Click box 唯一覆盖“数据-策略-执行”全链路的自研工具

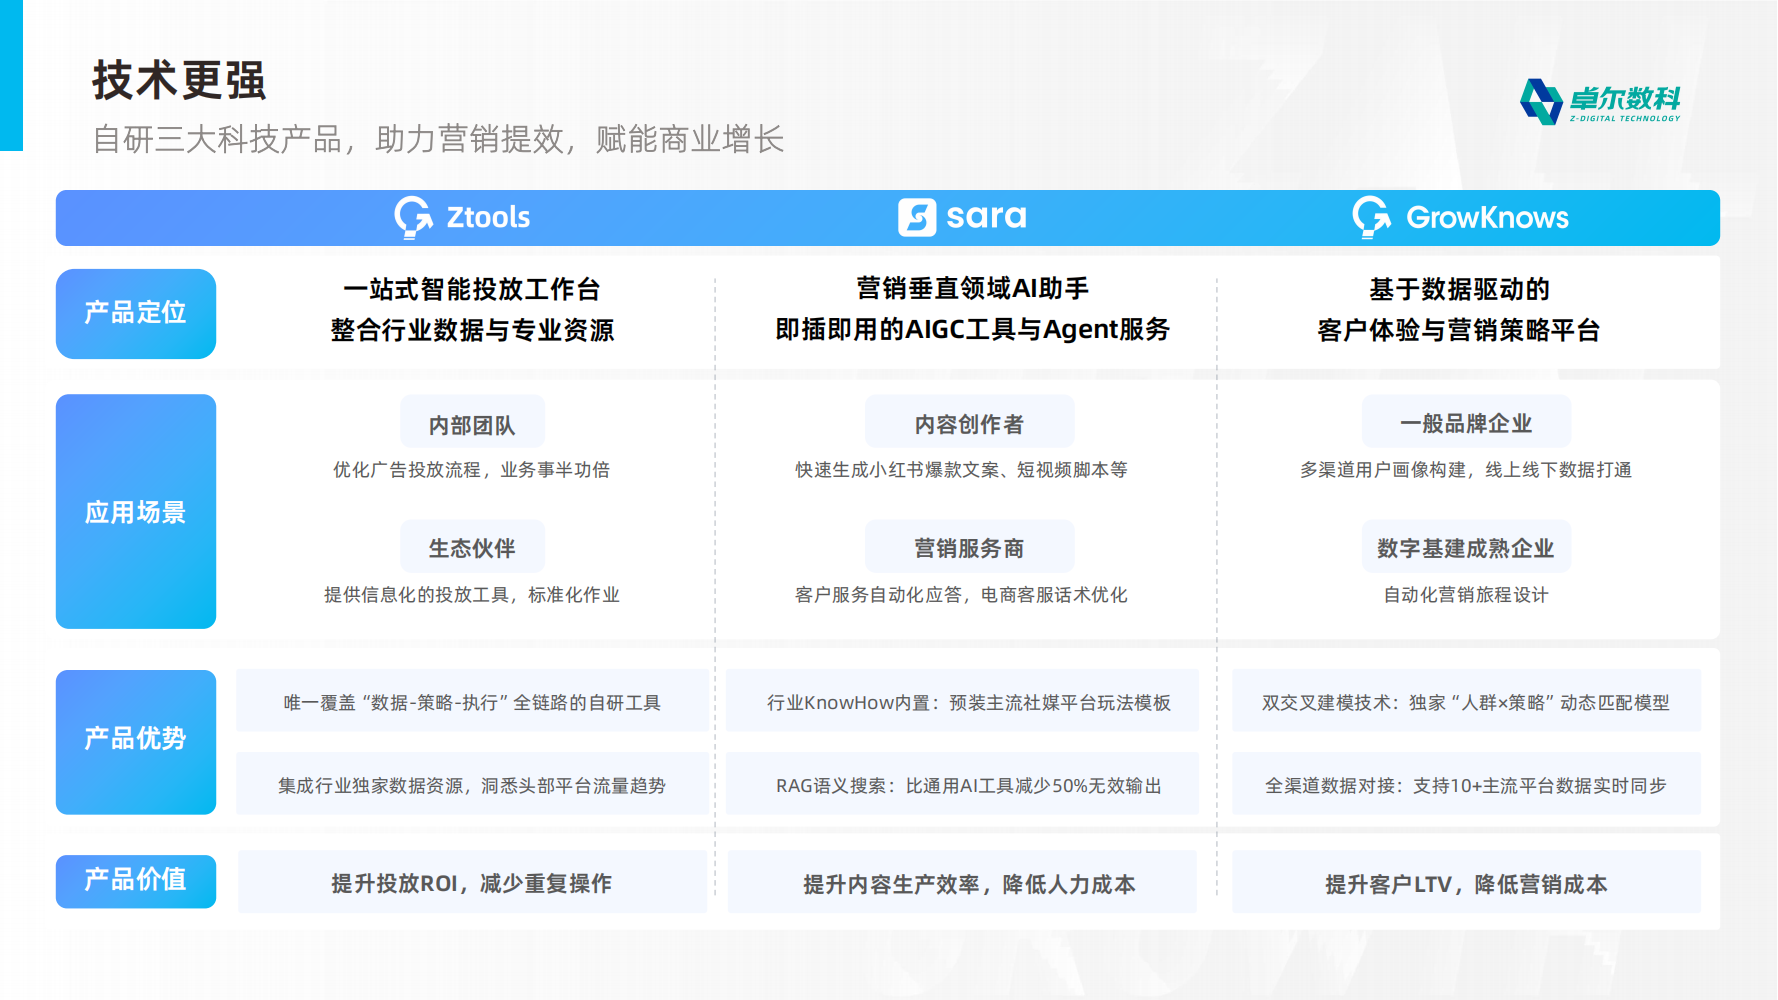[472, 701]
